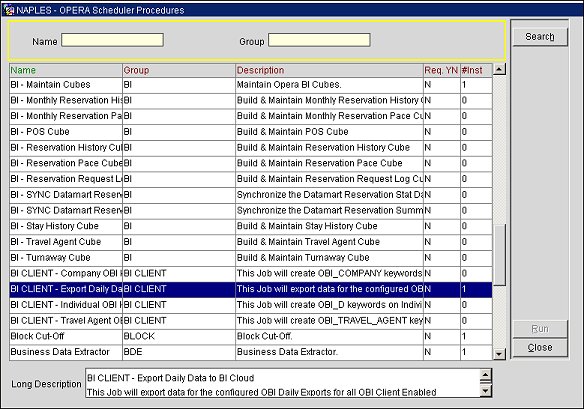The image size is (584, 409).
Task: Click the BLOCK group cell
Action: tap(179, 336)
